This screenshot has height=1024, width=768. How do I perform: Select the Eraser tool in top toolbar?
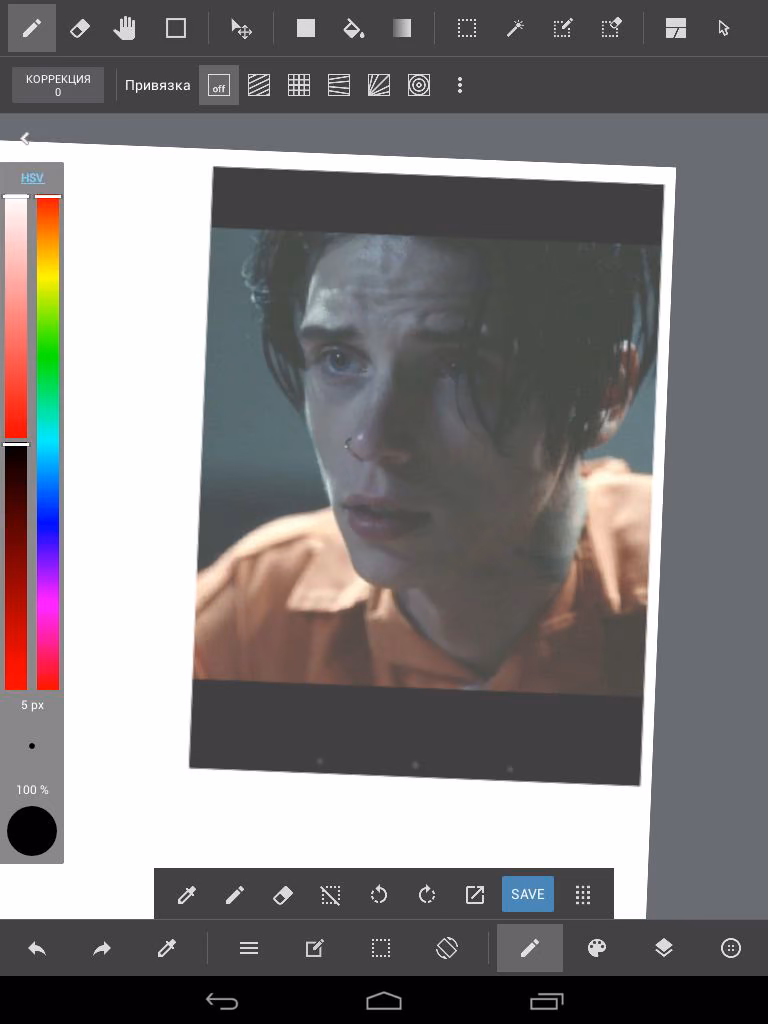[80, 28]
